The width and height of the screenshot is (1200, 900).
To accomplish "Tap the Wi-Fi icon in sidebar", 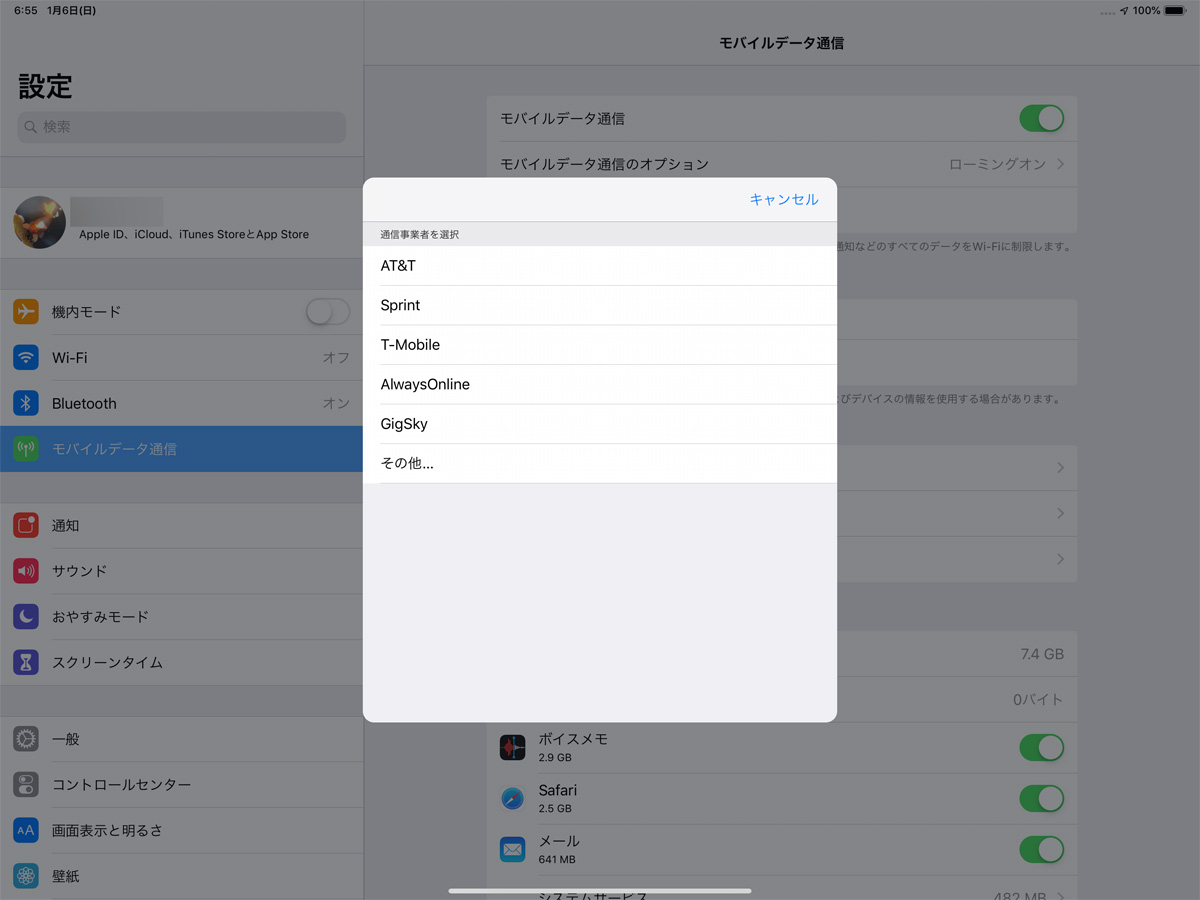I will coord(26,358).
